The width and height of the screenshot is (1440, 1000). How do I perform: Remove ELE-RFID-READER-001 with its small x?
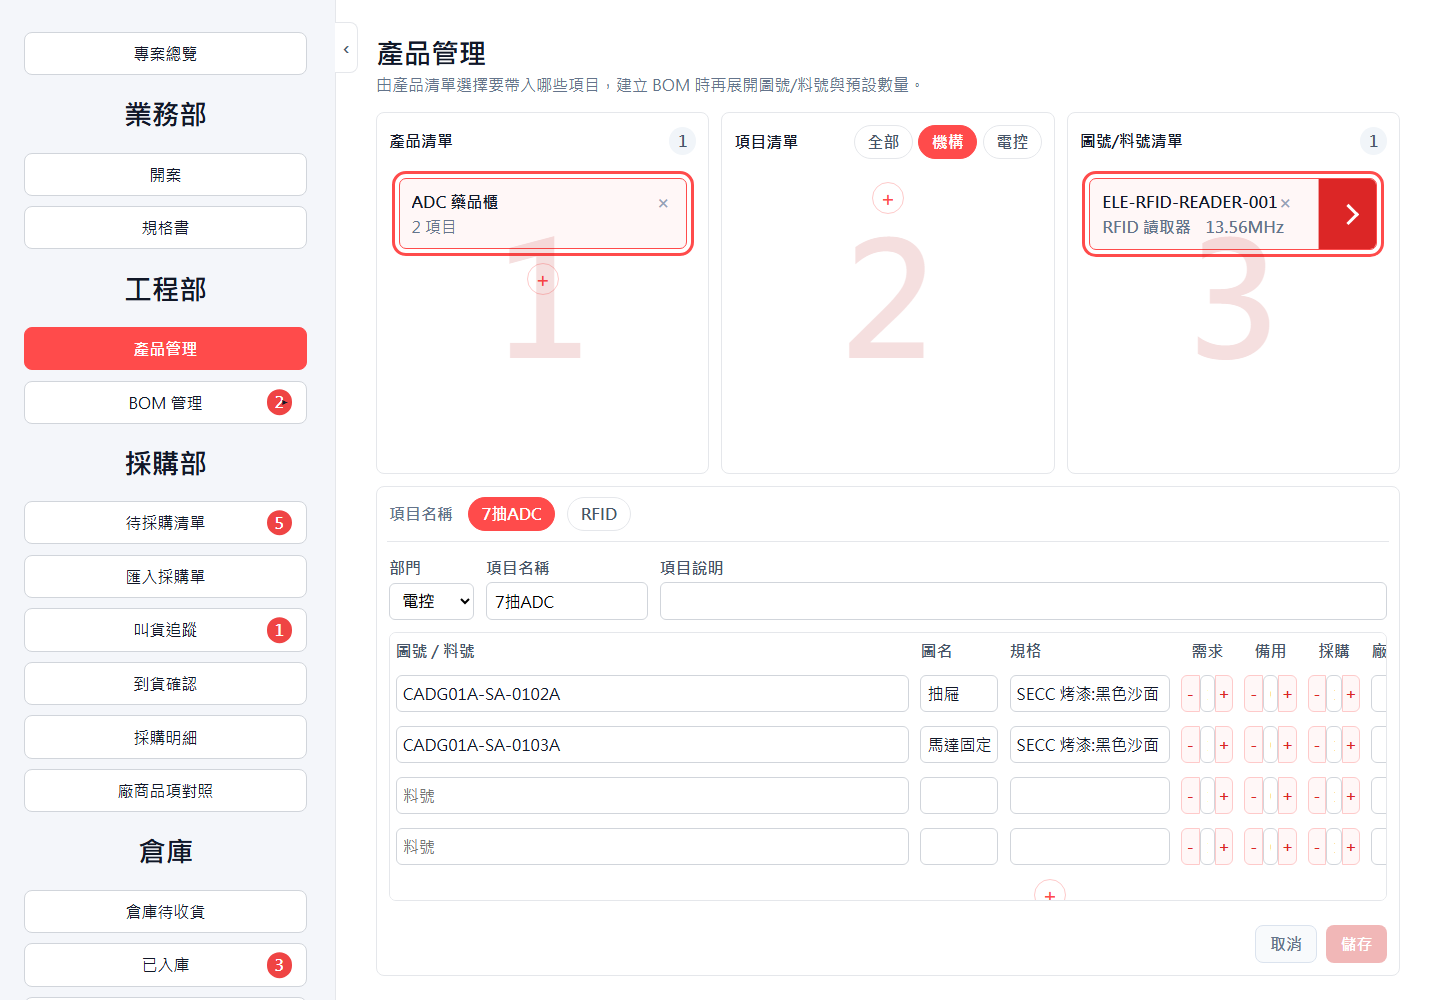(x=1286, y=203)
